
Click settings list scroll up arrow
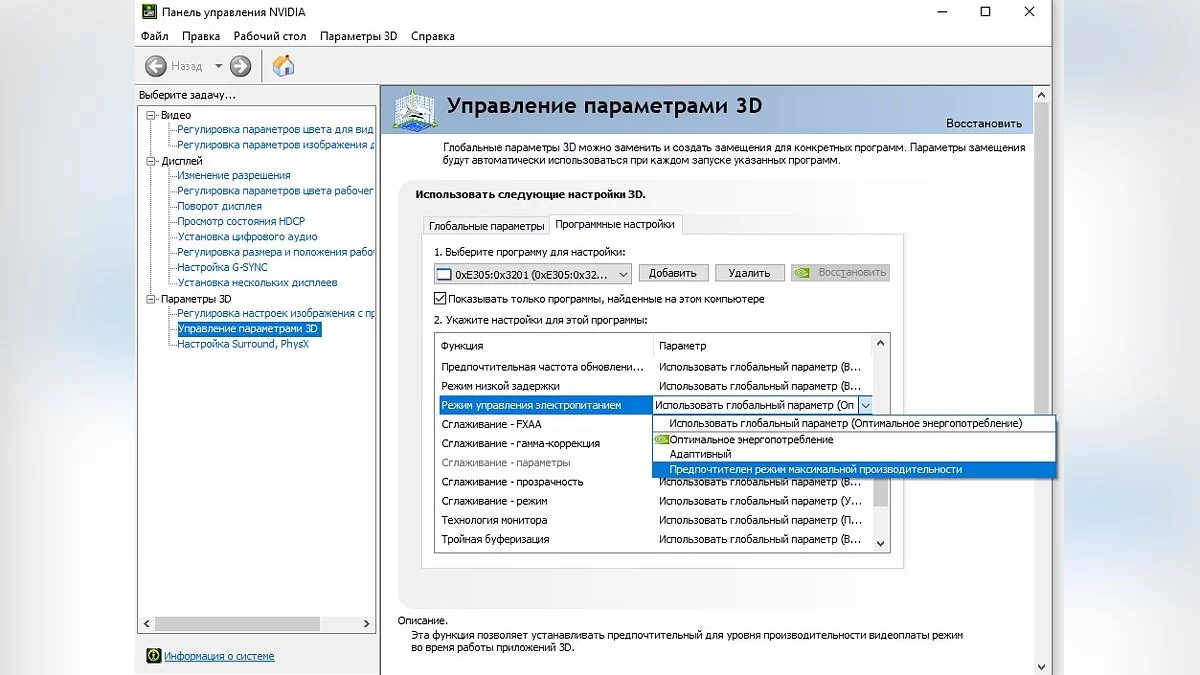tap(881, 345)
